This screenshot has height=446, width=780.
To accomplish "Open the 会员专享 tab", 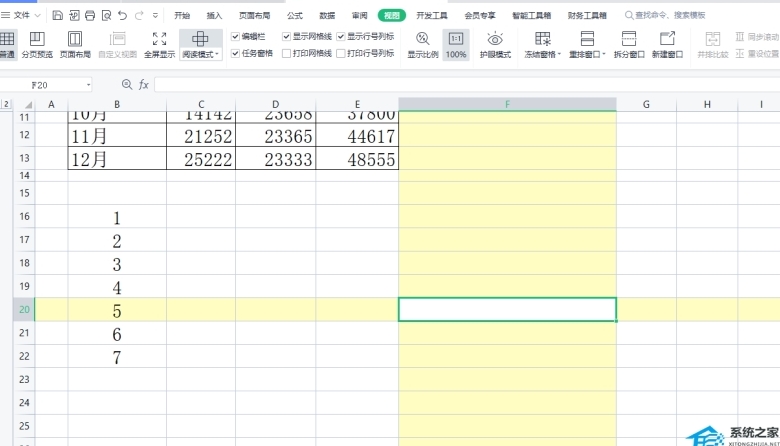I will (x=480, y=15).
